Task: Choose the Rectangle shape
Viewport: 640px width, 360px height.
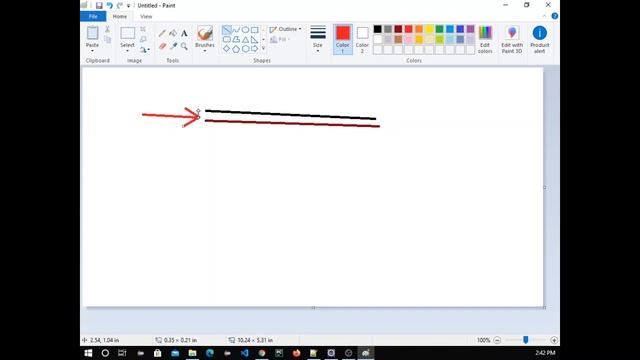Action: (255, 30)
